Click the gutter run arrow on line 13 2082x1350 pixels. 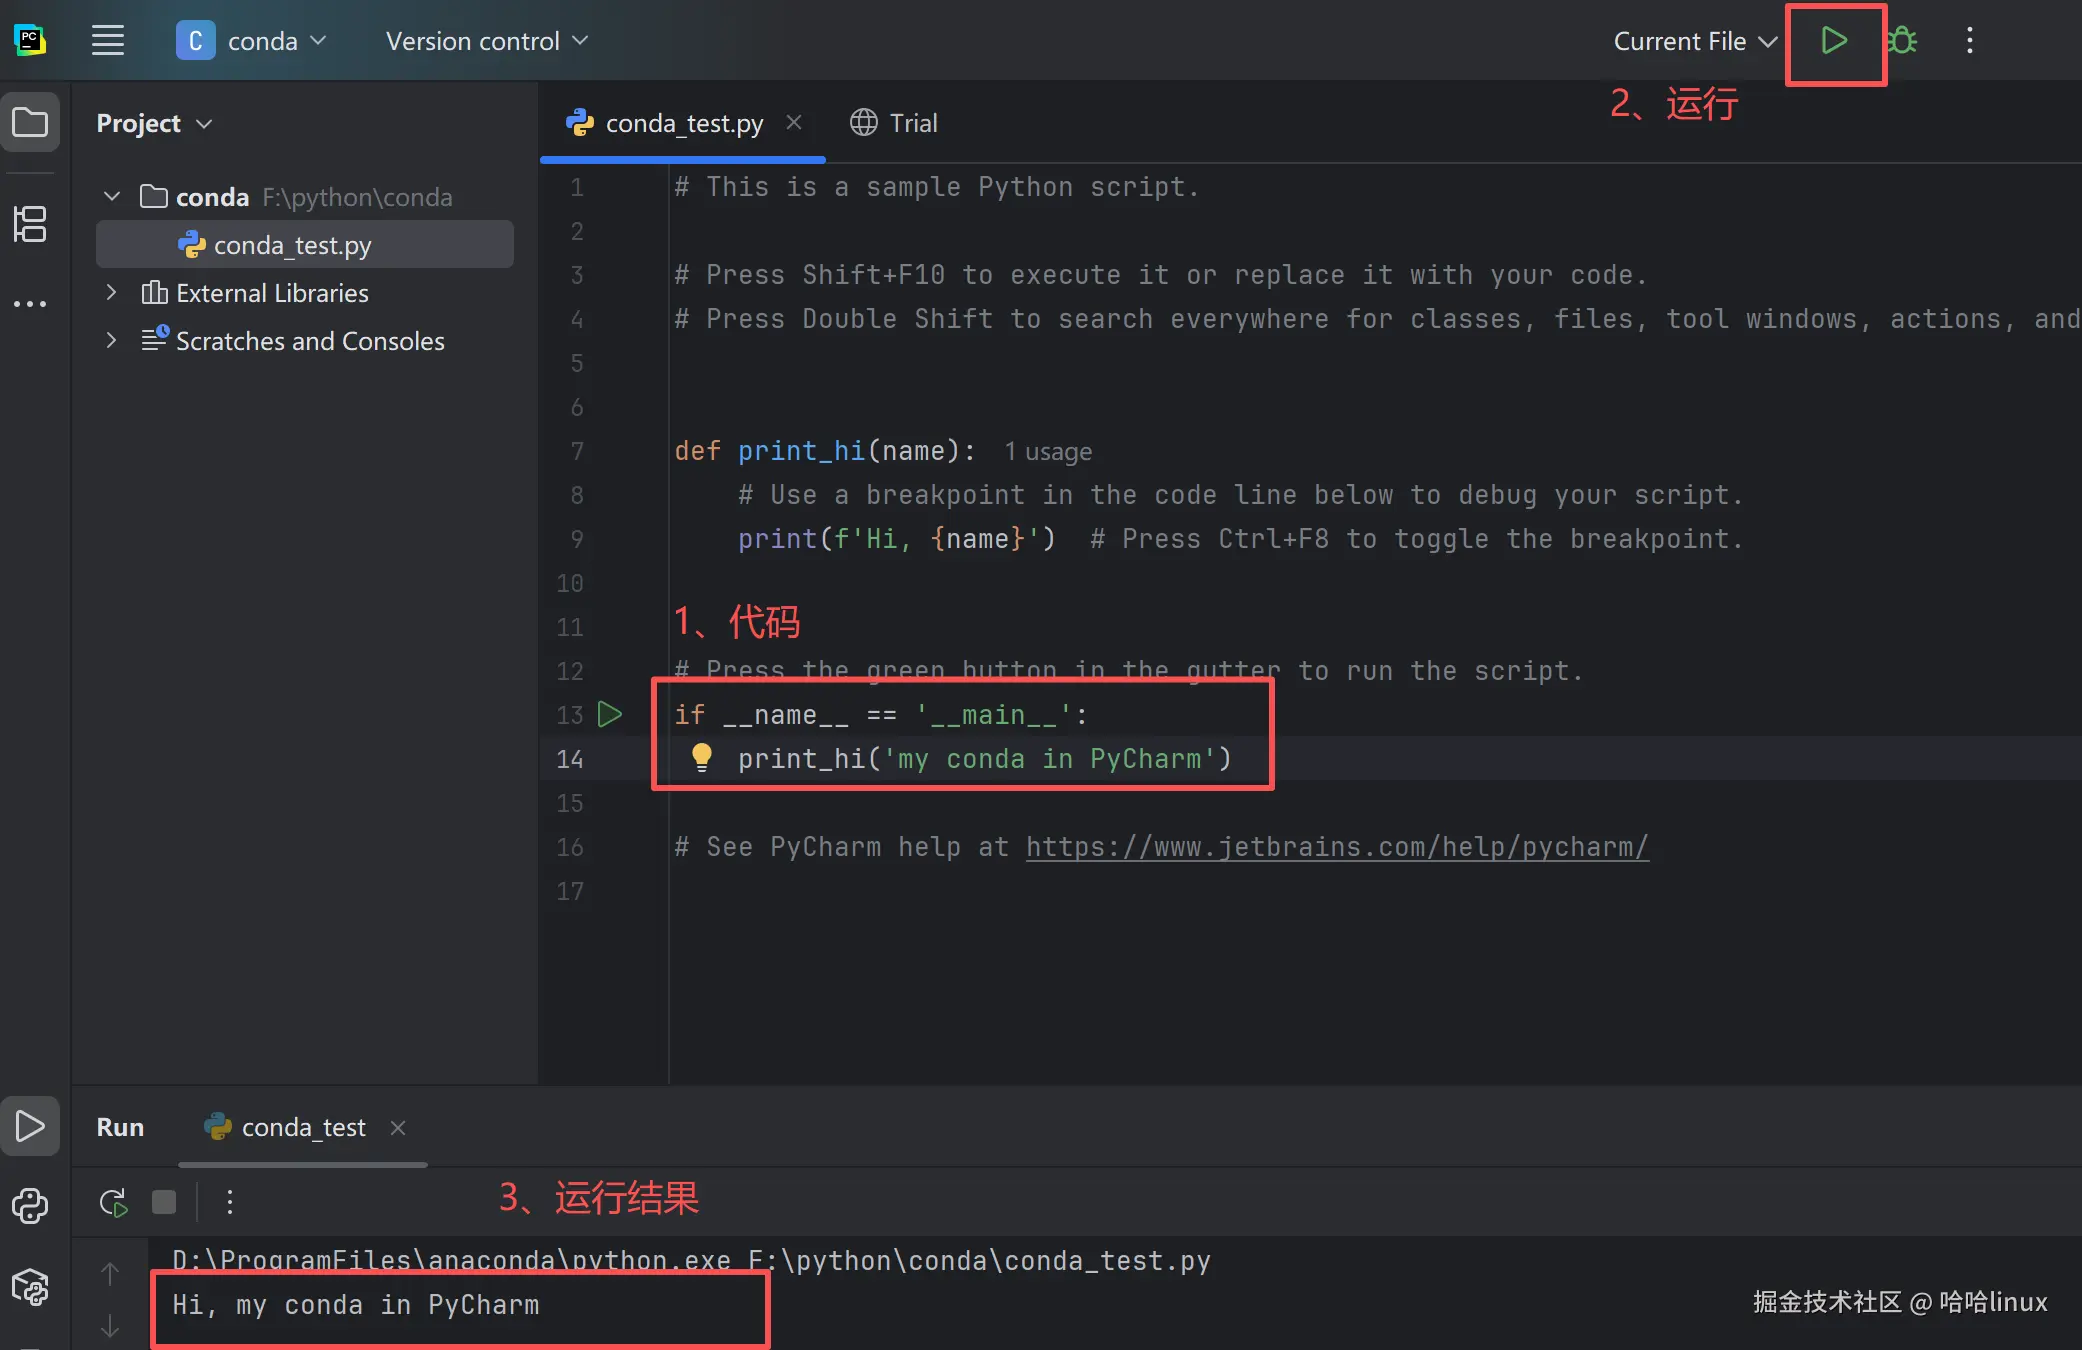pos(610,714)
